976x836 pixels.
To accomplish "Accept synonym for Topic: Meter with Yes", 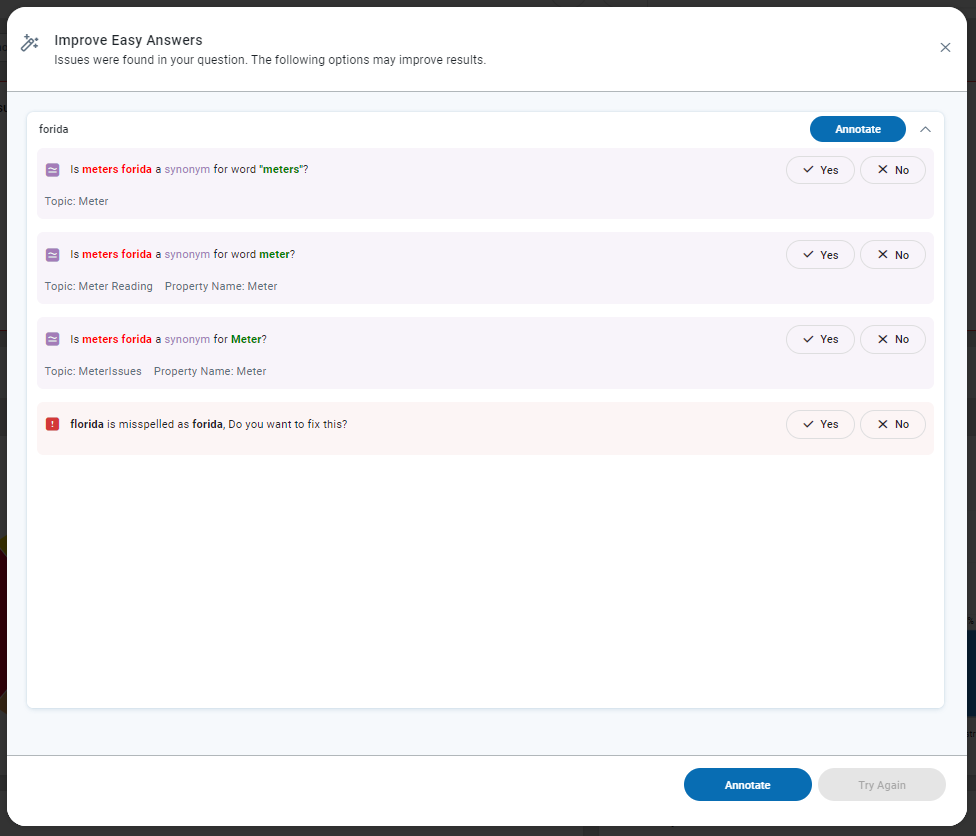I will point(819,170).
